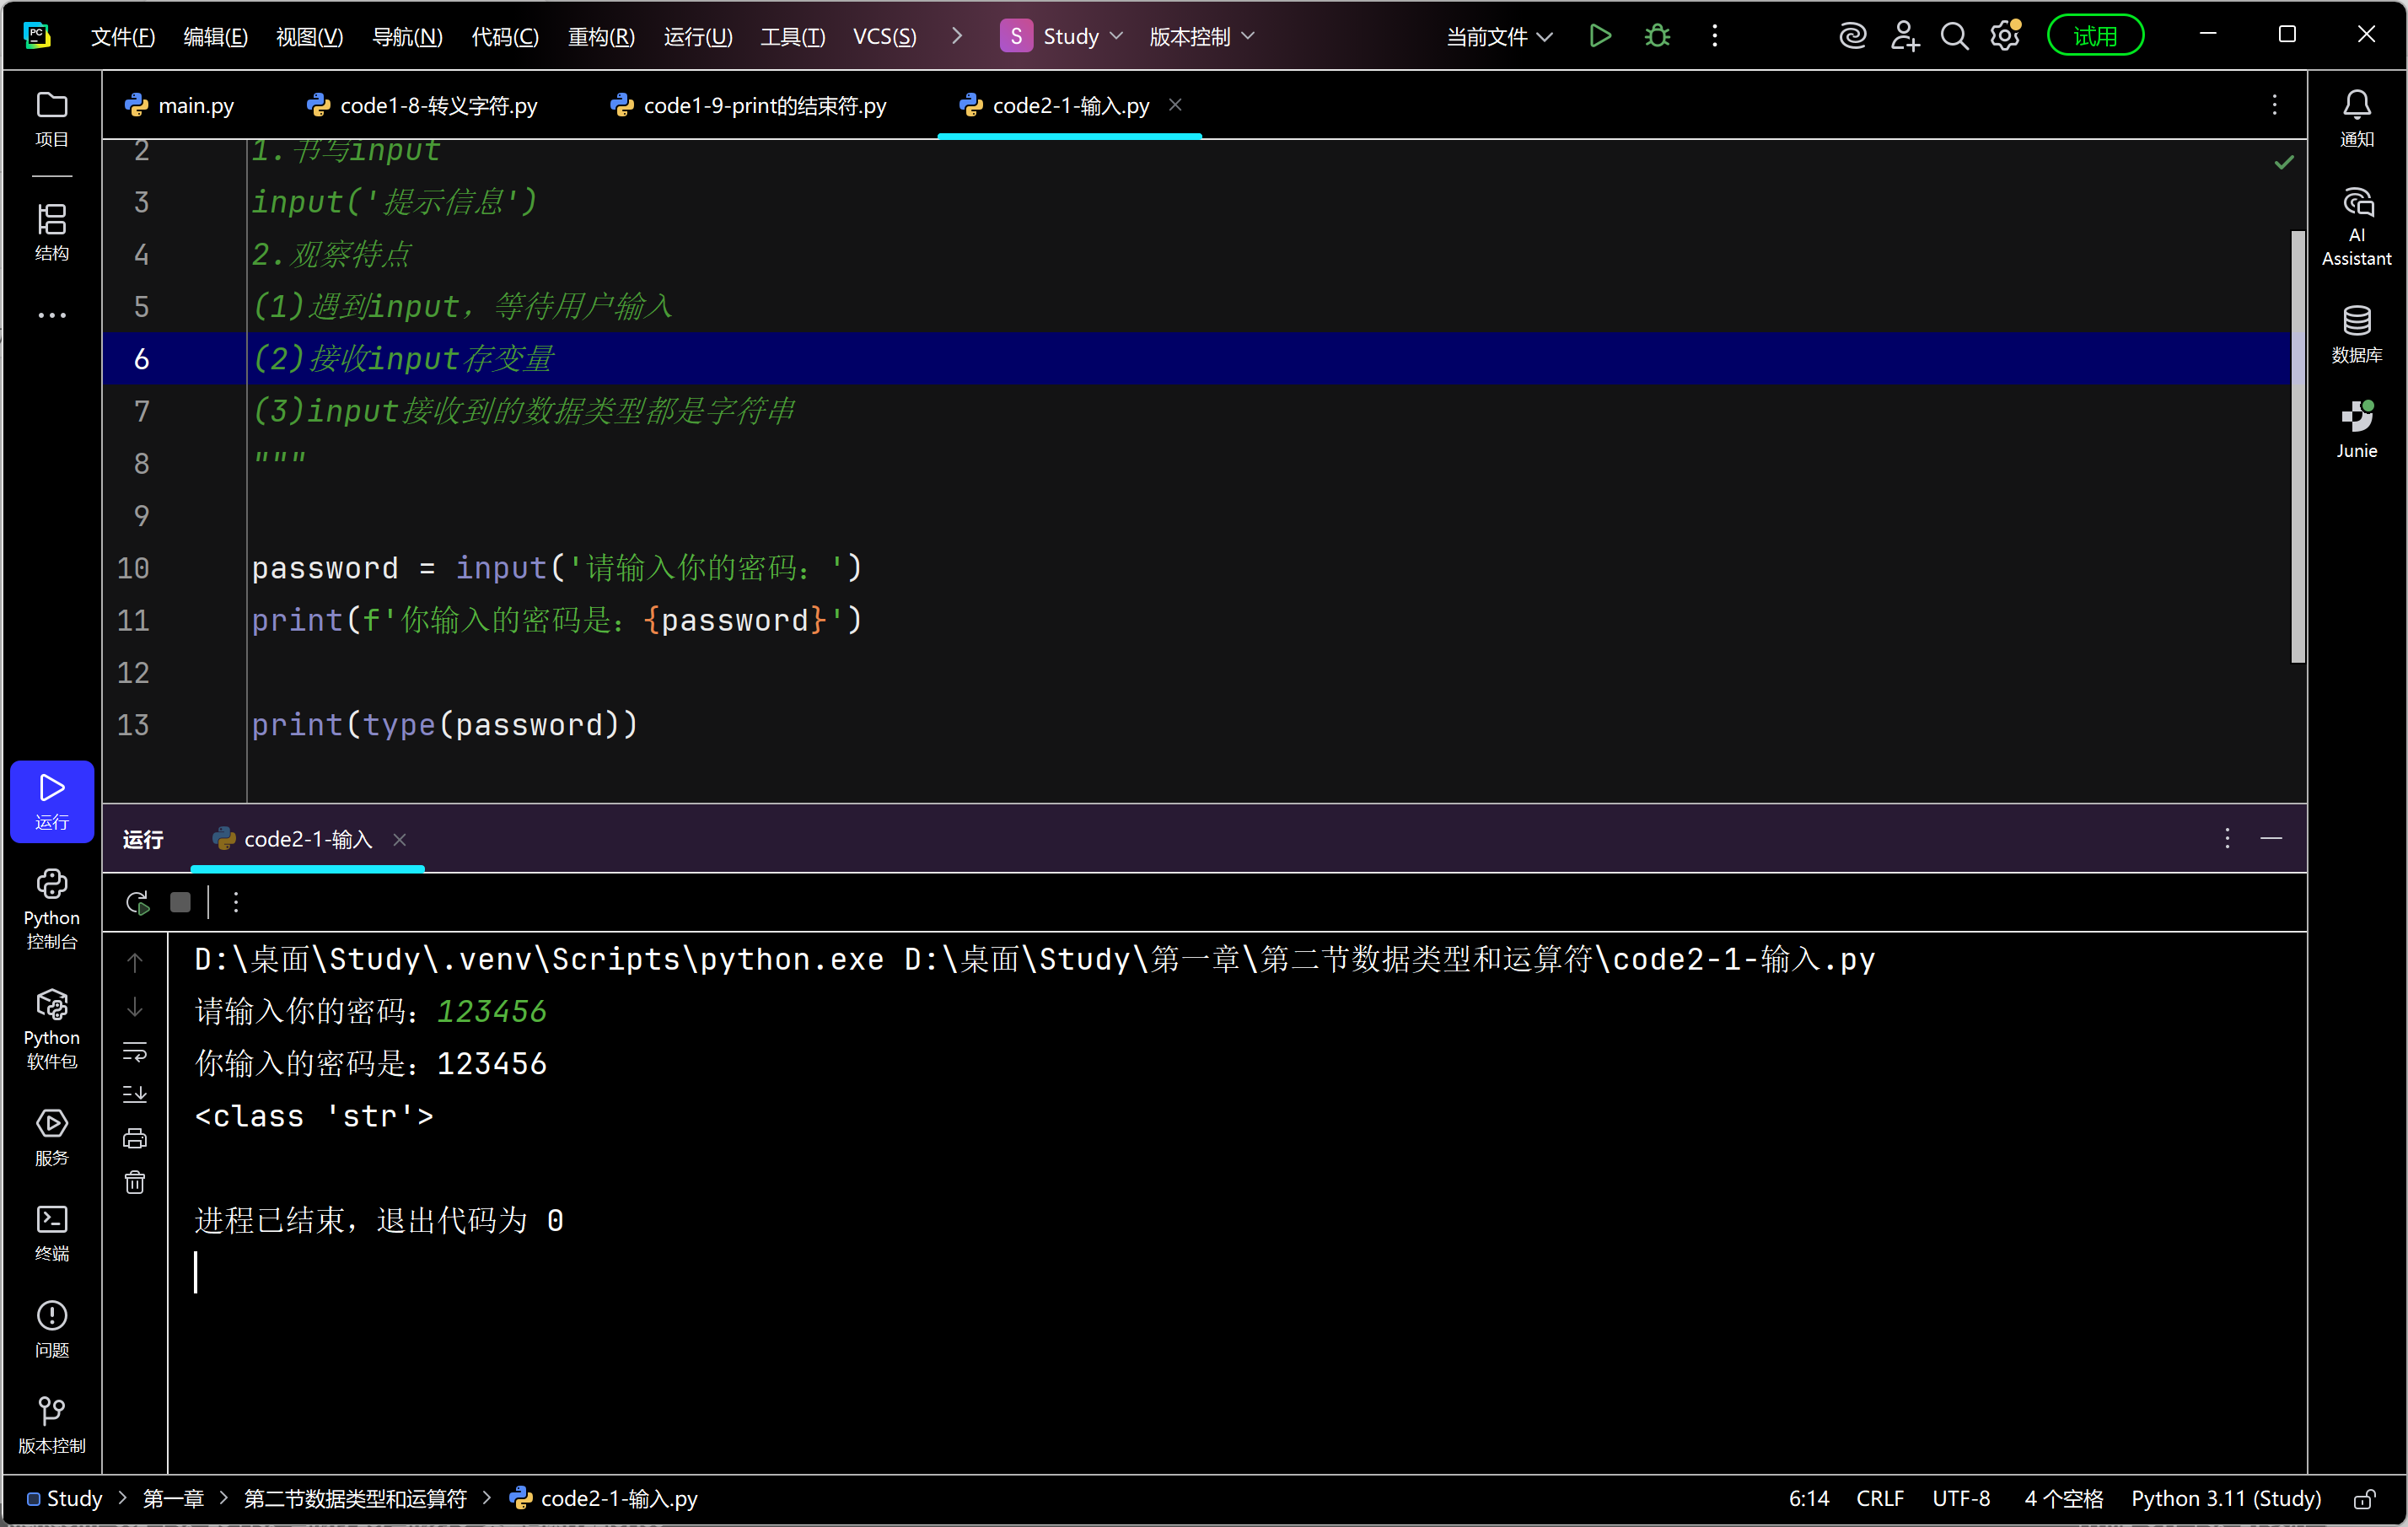
Task: Open the 版本控制 dropdown in title bar
Action: (x=1201, y=36)
